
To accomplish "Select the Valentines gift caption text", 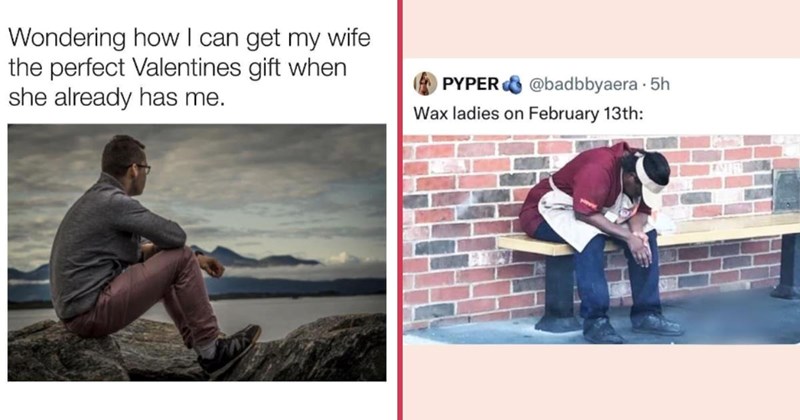I will click(189, 67).
